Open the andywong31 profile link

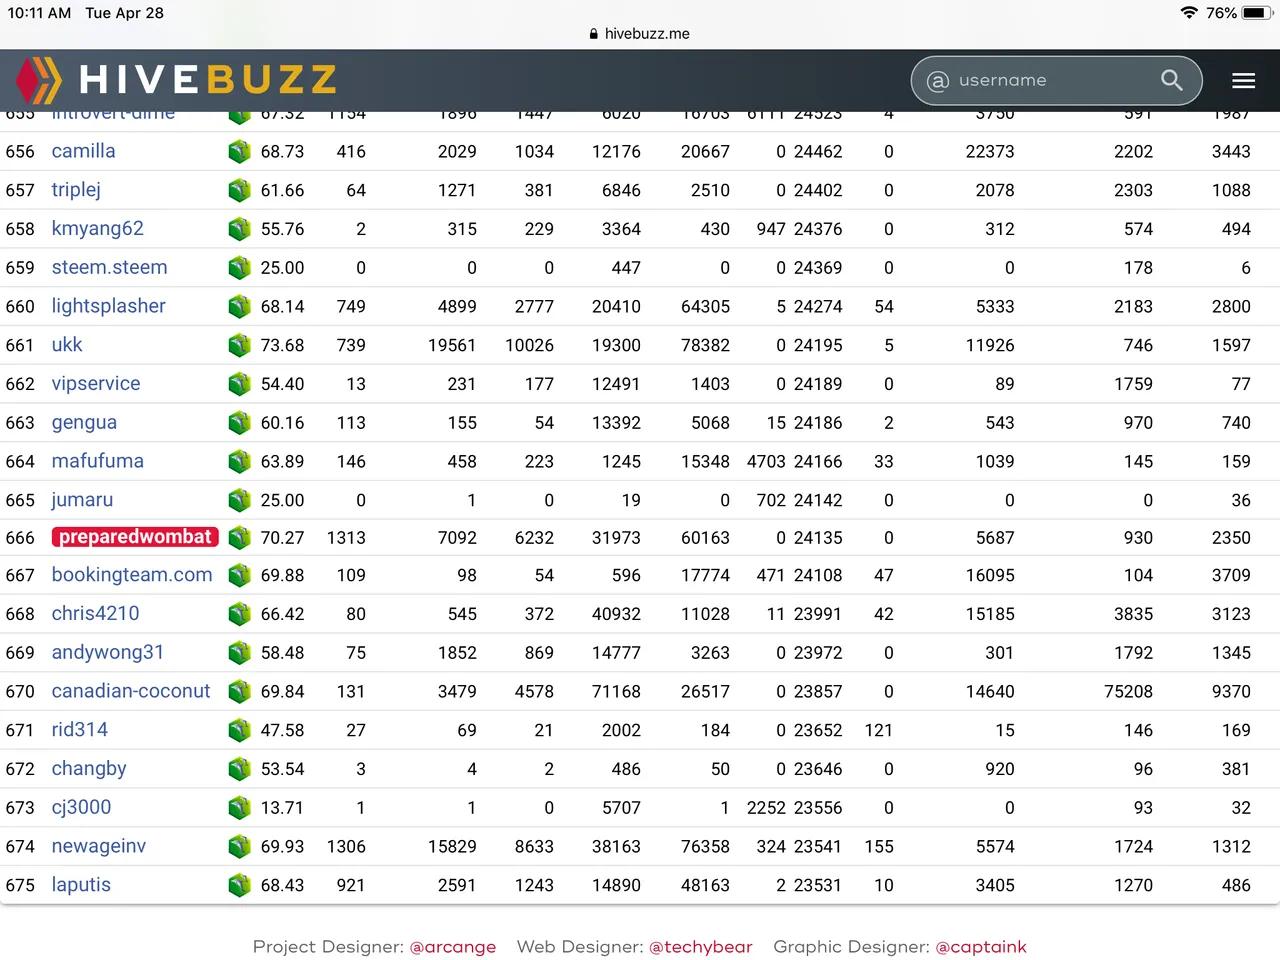(108, 653)
